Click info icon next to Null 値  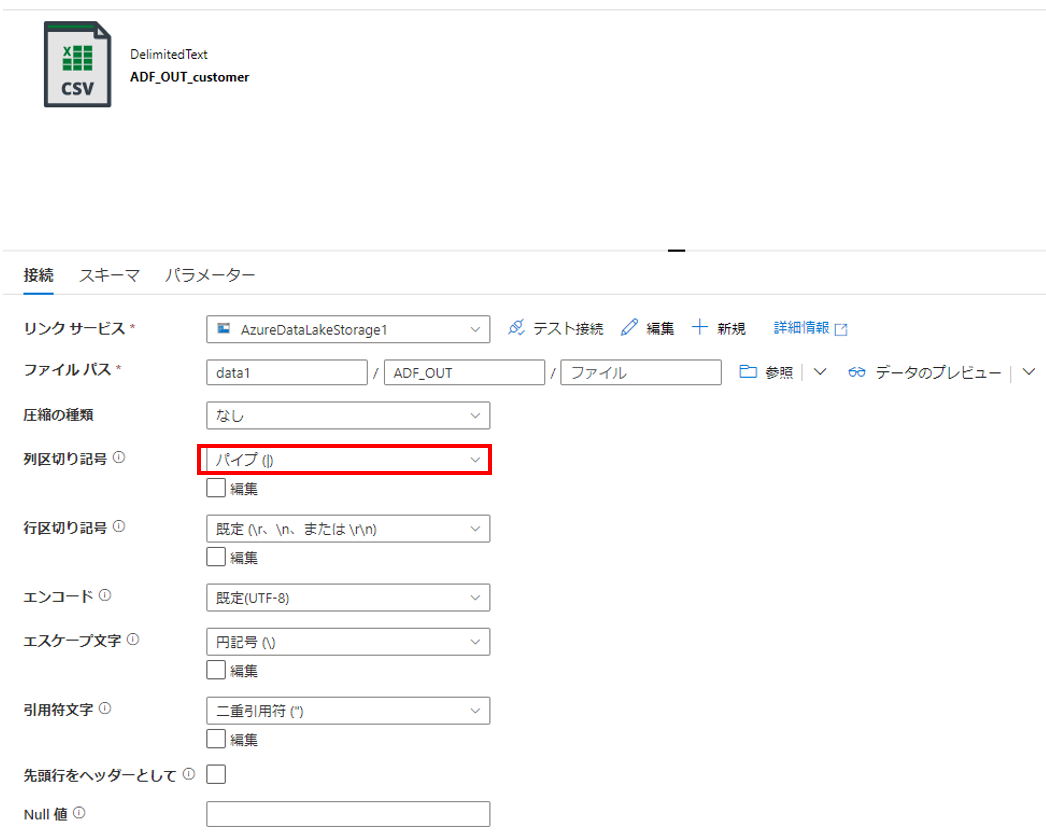tap(79, 813)
